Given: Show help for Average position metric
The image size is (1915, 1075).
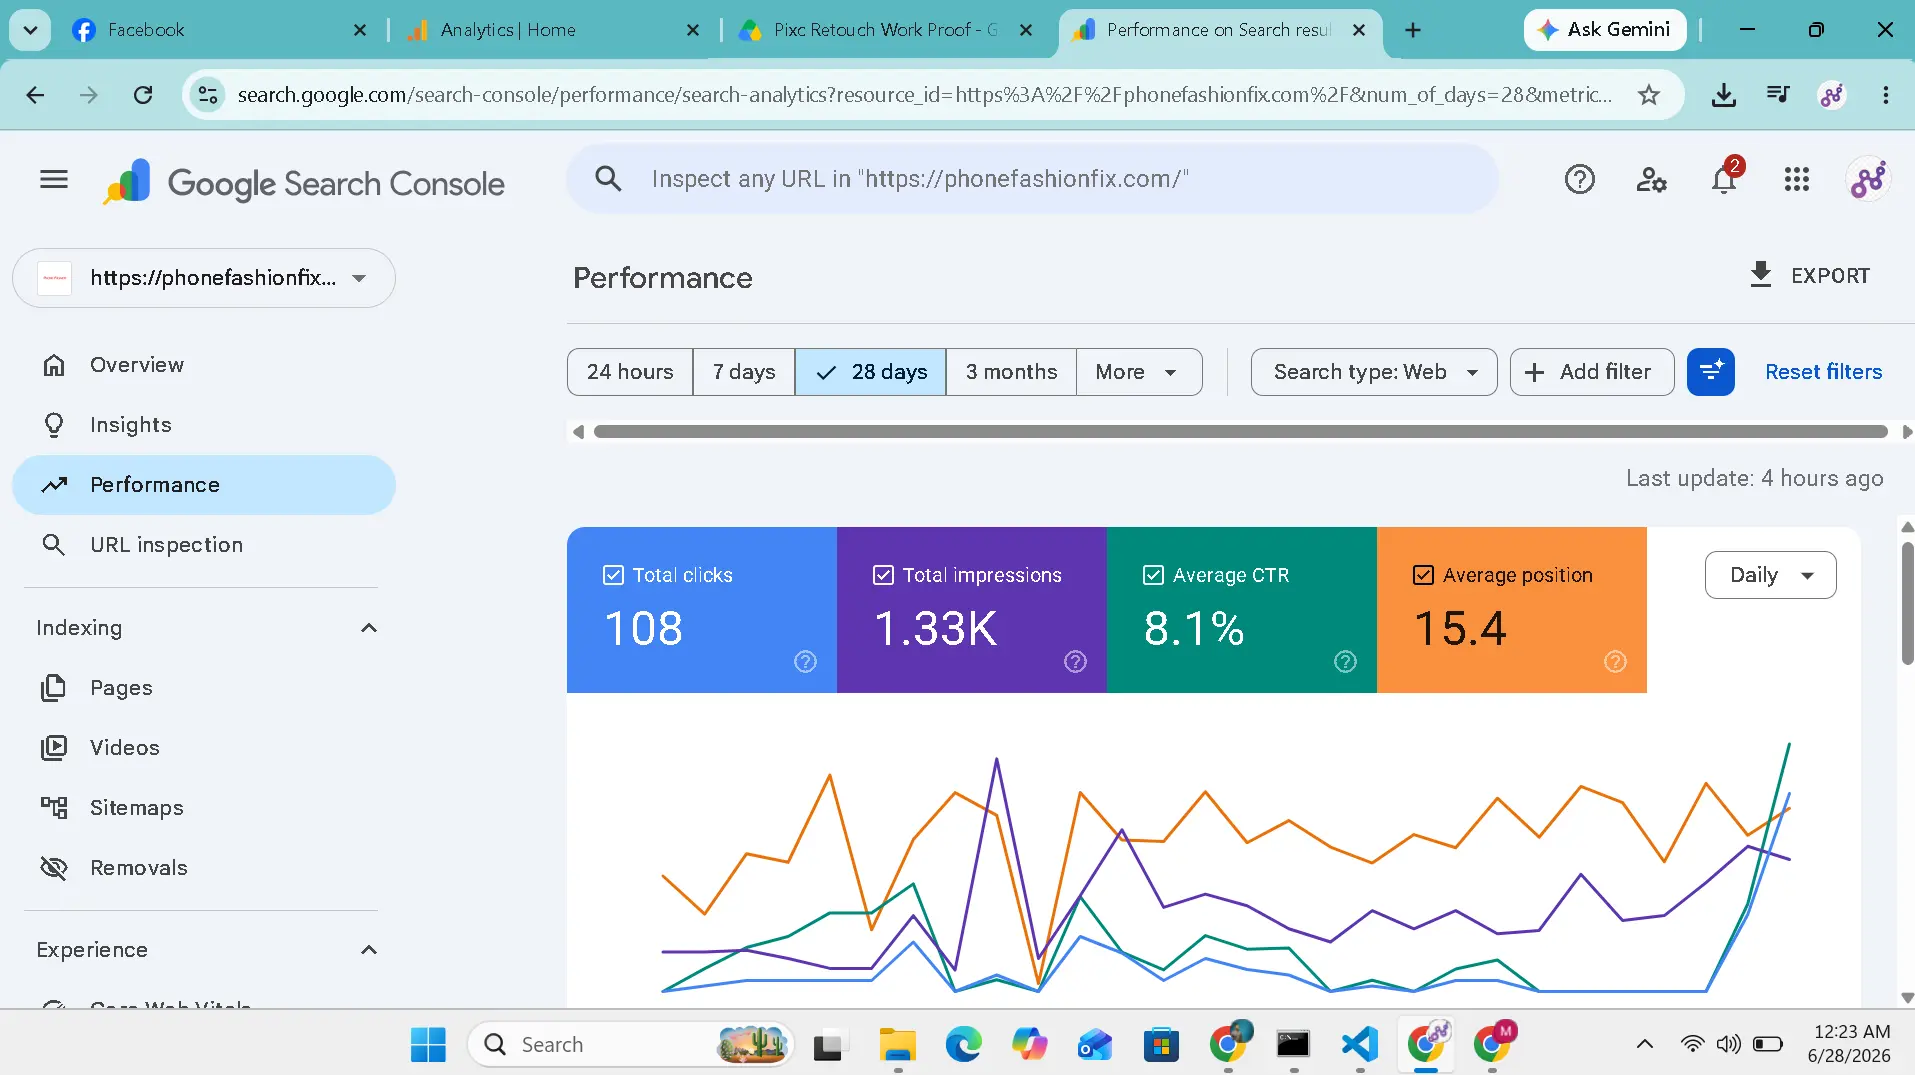Looking at the screenshot, I should coord(1615,661).
